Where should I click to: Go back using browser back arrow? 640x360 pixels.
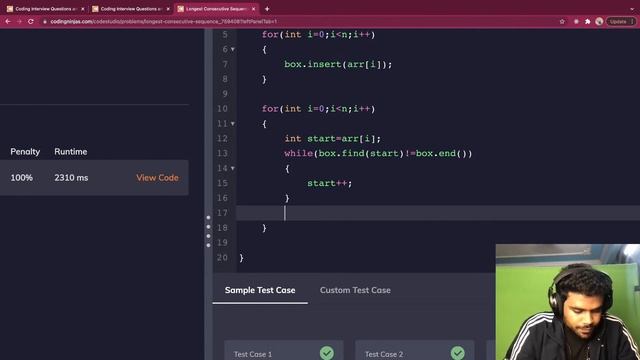pyautogui.click(x=8, y=21)
